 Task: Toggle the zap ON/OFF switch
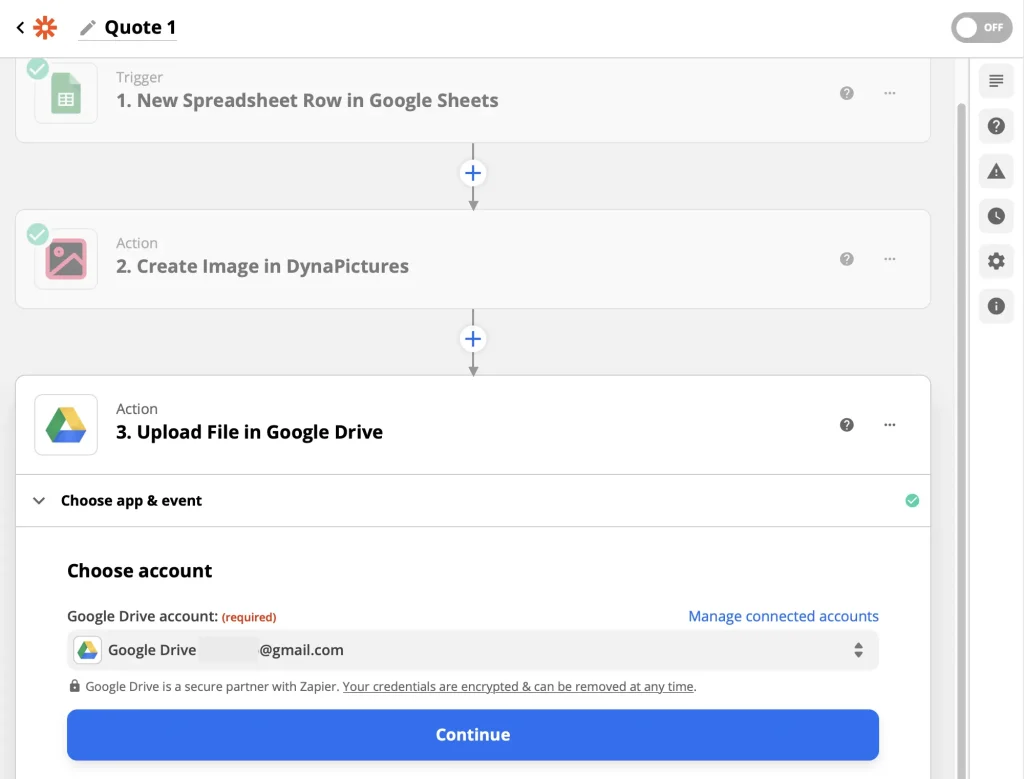coord(981,27)
